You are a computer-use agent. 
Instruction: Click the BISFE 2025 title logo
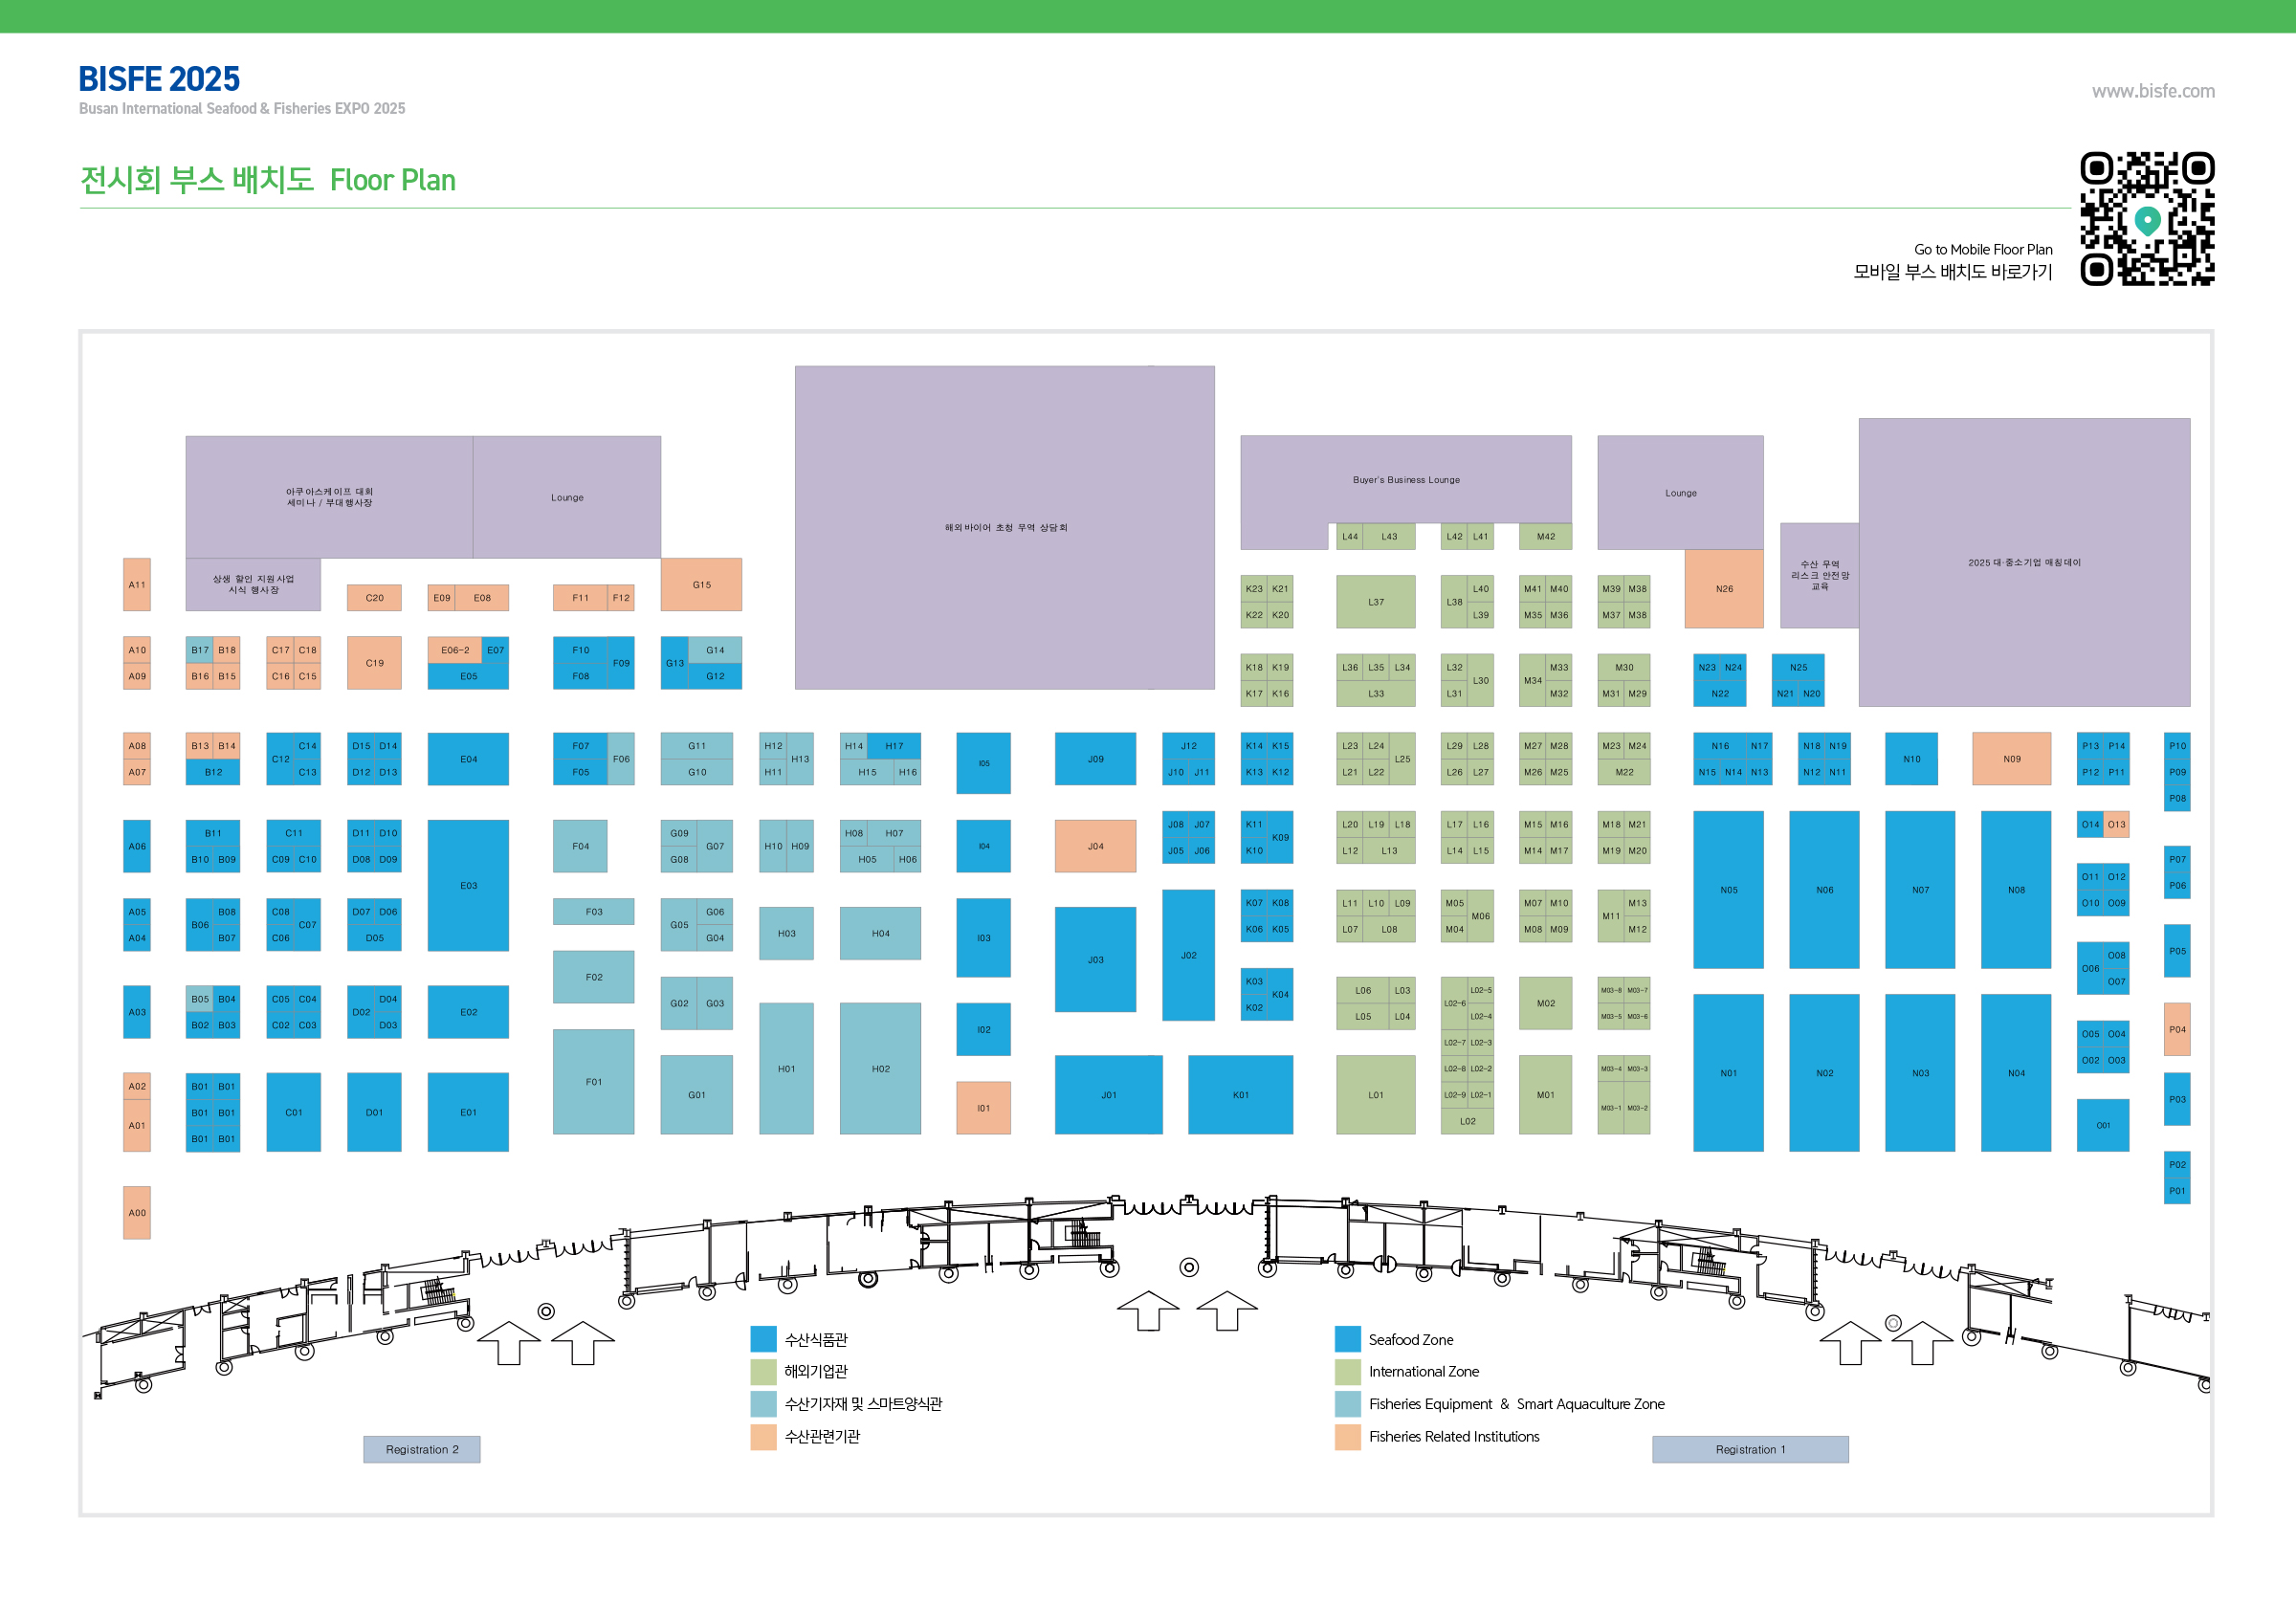[159, 79]
